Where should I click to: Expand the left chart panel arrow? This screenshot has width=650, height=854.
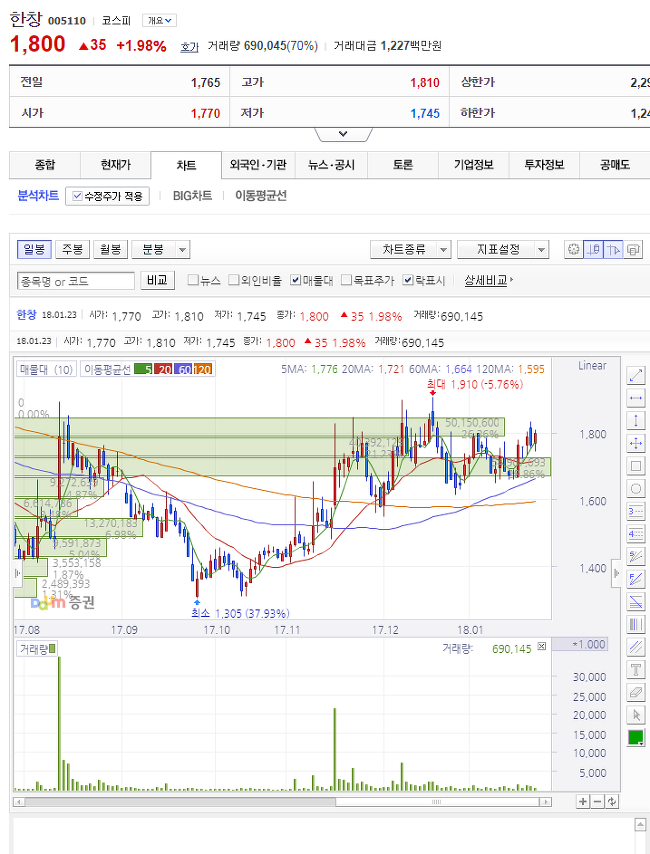[x=18, y=574]
